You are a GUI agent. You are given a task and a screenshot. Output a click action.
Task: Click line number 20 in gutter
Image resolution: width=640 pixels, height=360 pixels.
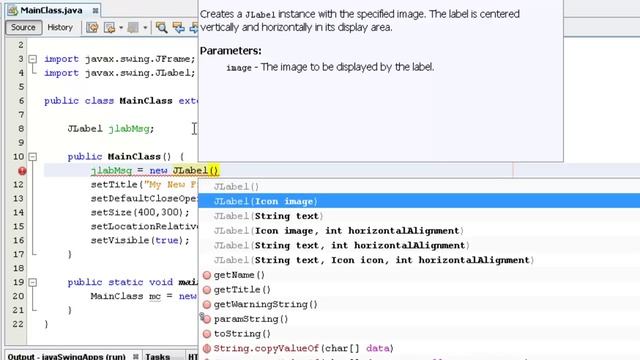click(18, 296)
